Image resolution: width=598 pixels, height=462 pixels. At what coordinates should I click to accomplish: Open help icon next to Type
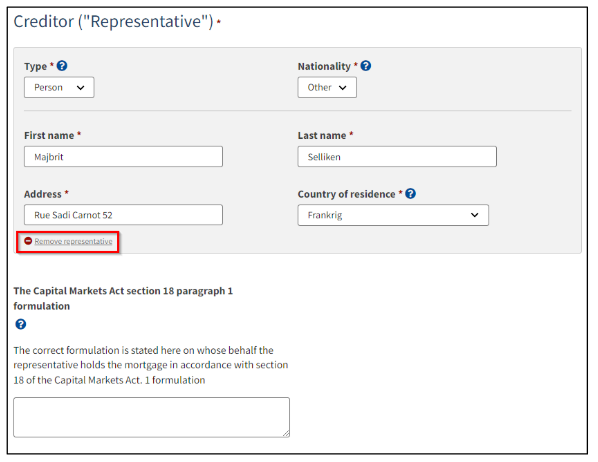(62, 66)
